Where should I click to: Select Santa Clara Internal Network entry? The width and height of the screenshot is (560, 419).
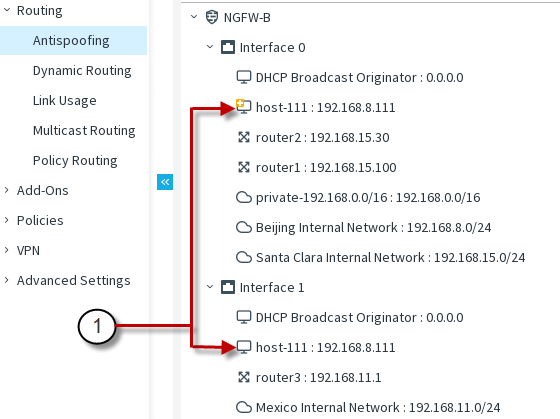point(381,257)
